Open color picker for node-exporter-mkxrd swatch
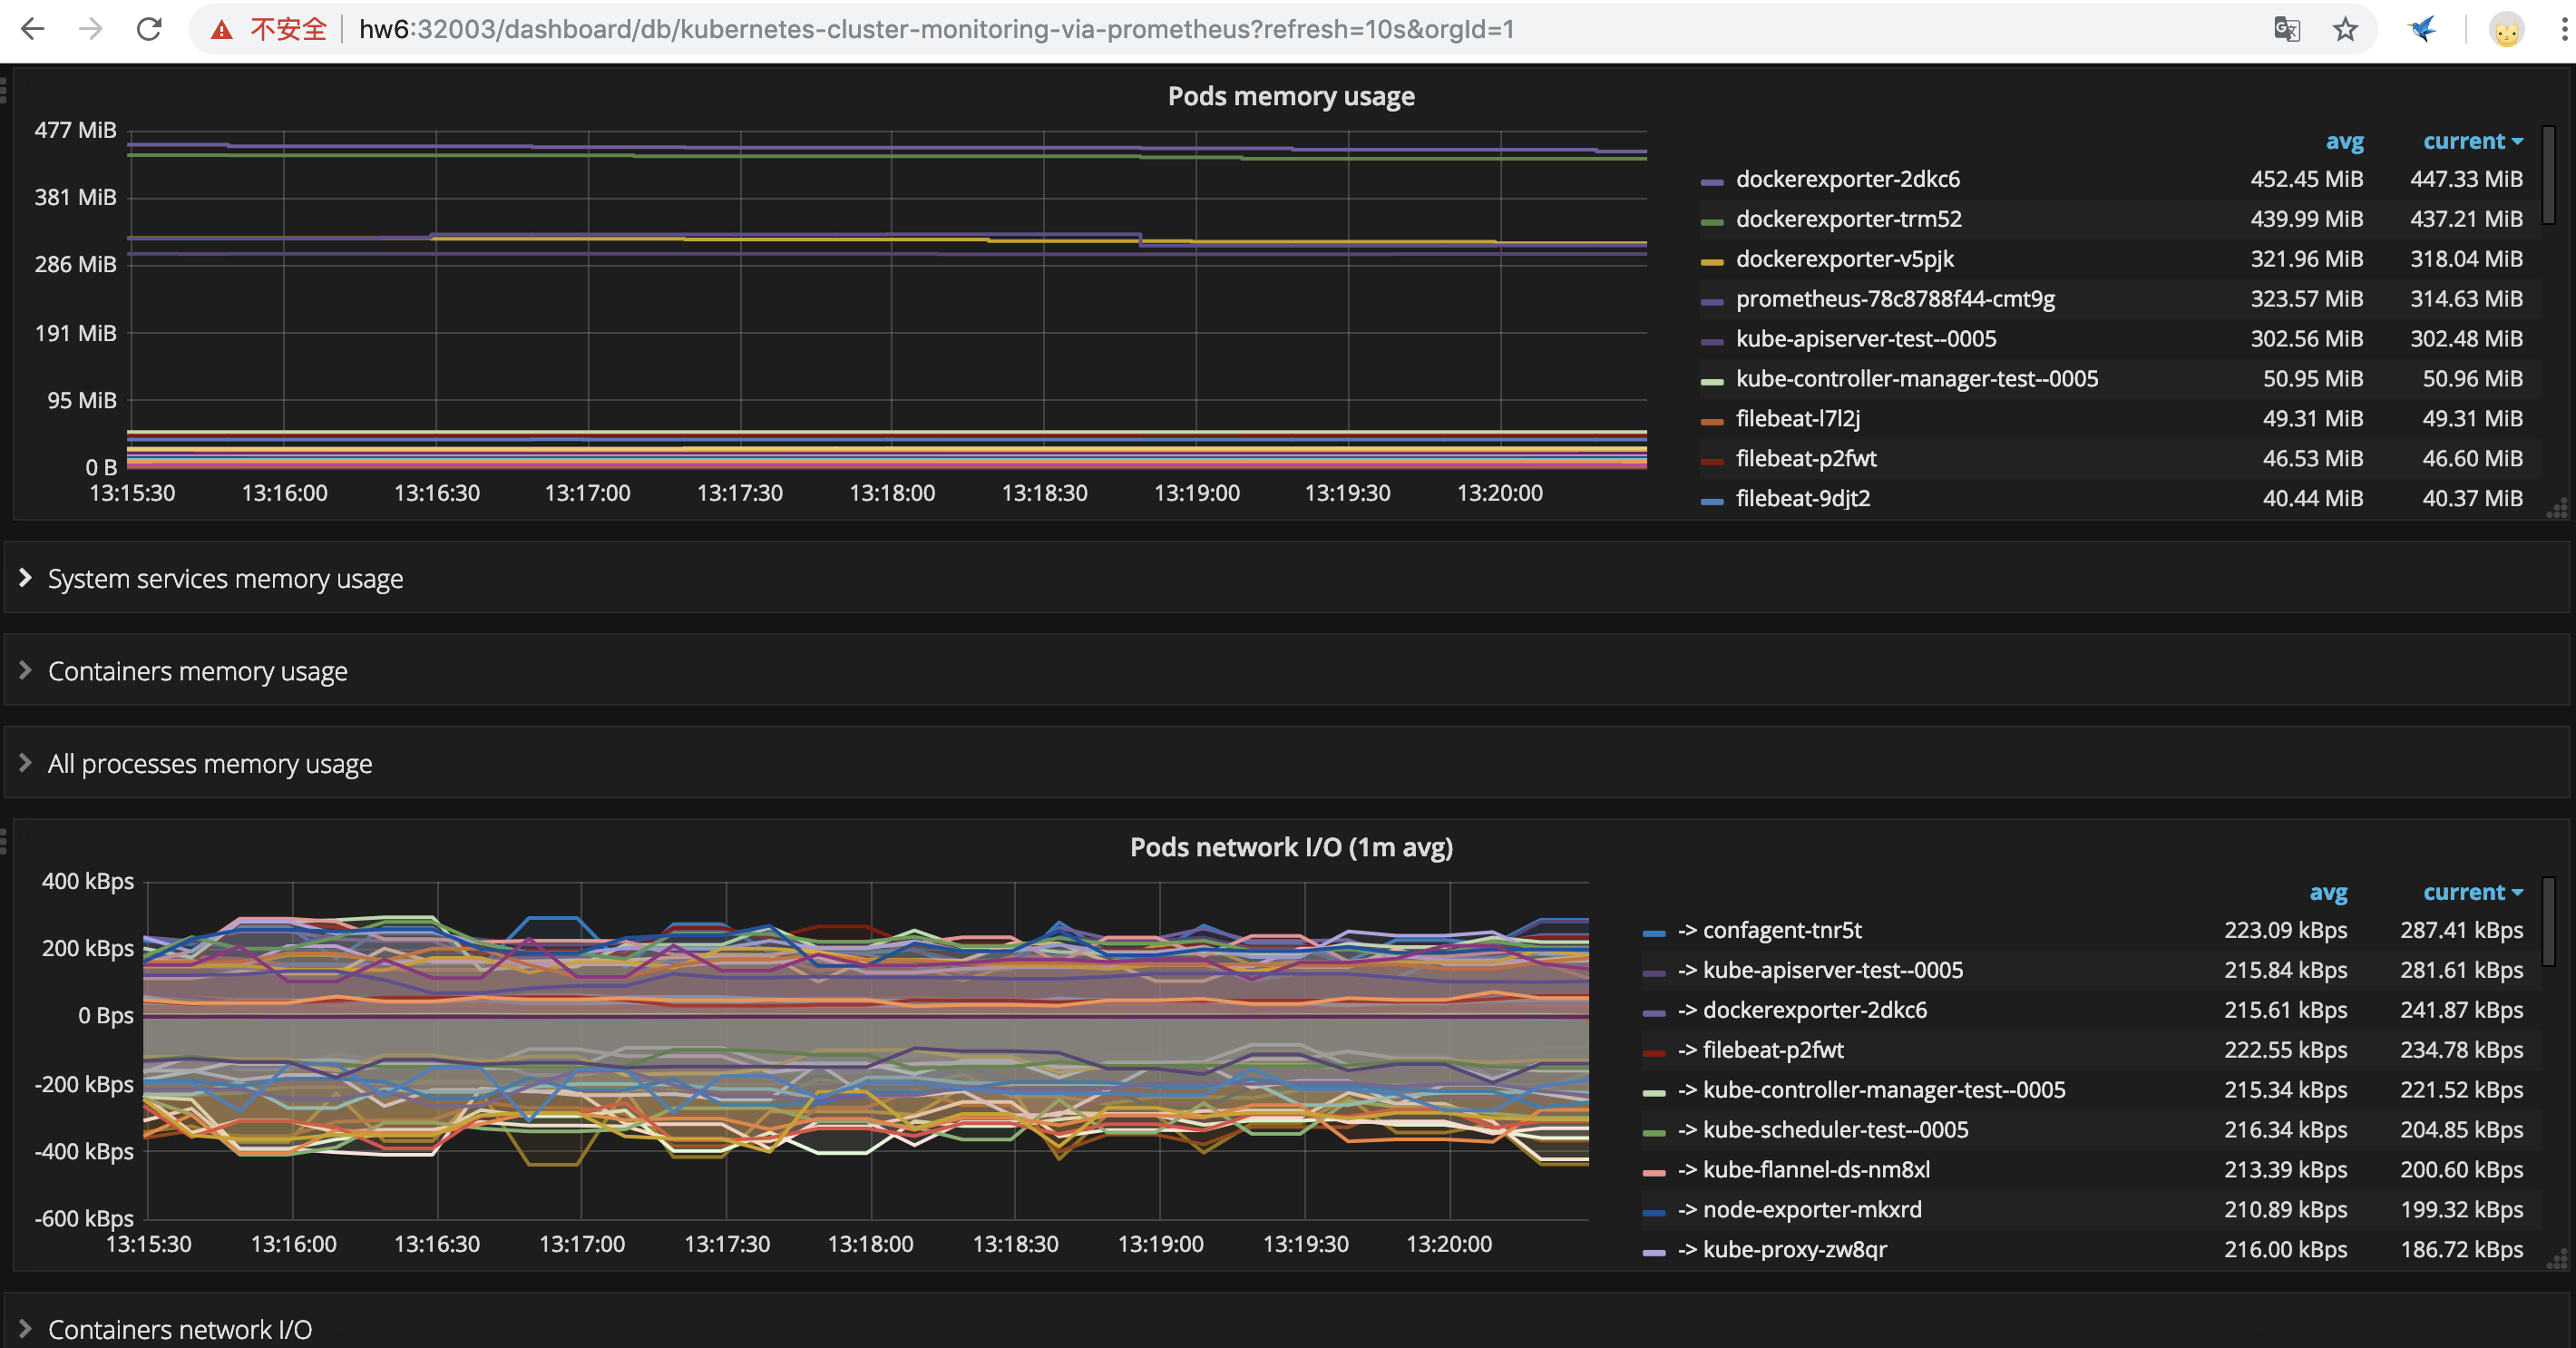2576x1348 pixels. point(1654,1213)
